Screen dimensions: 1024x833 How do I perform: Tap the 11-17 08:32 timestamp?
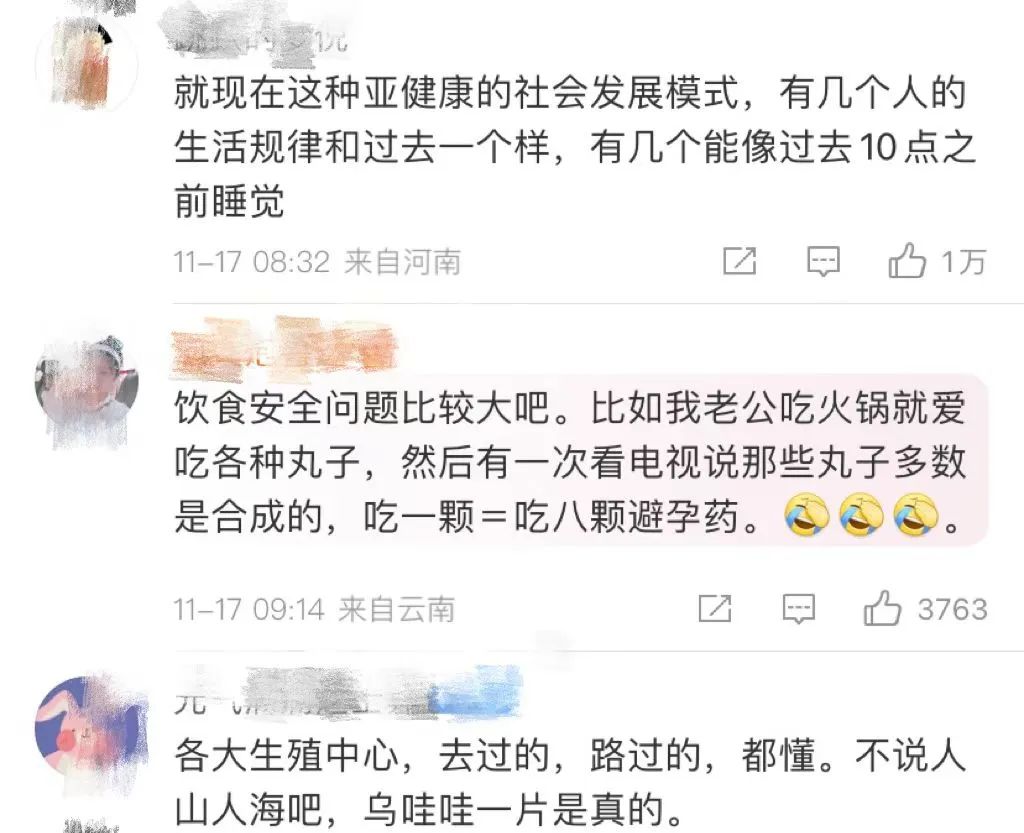click(x=251, y=262)
